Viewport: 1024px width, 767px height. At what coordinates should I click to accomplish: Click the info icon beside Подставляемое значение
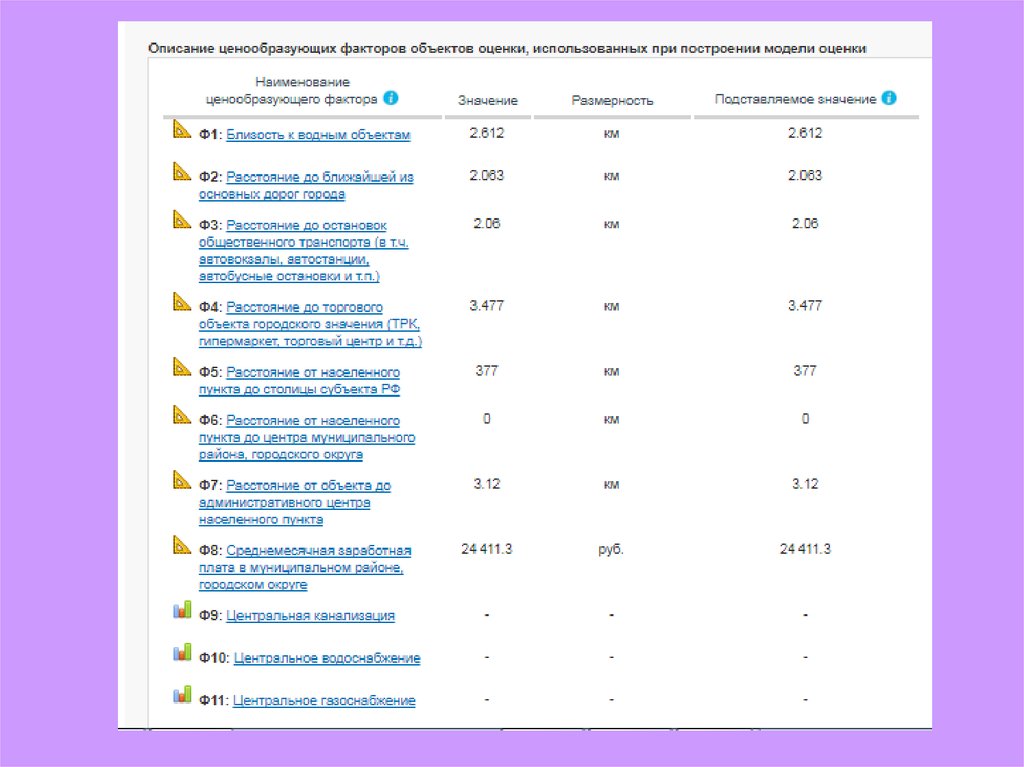(x=889, y=98)
